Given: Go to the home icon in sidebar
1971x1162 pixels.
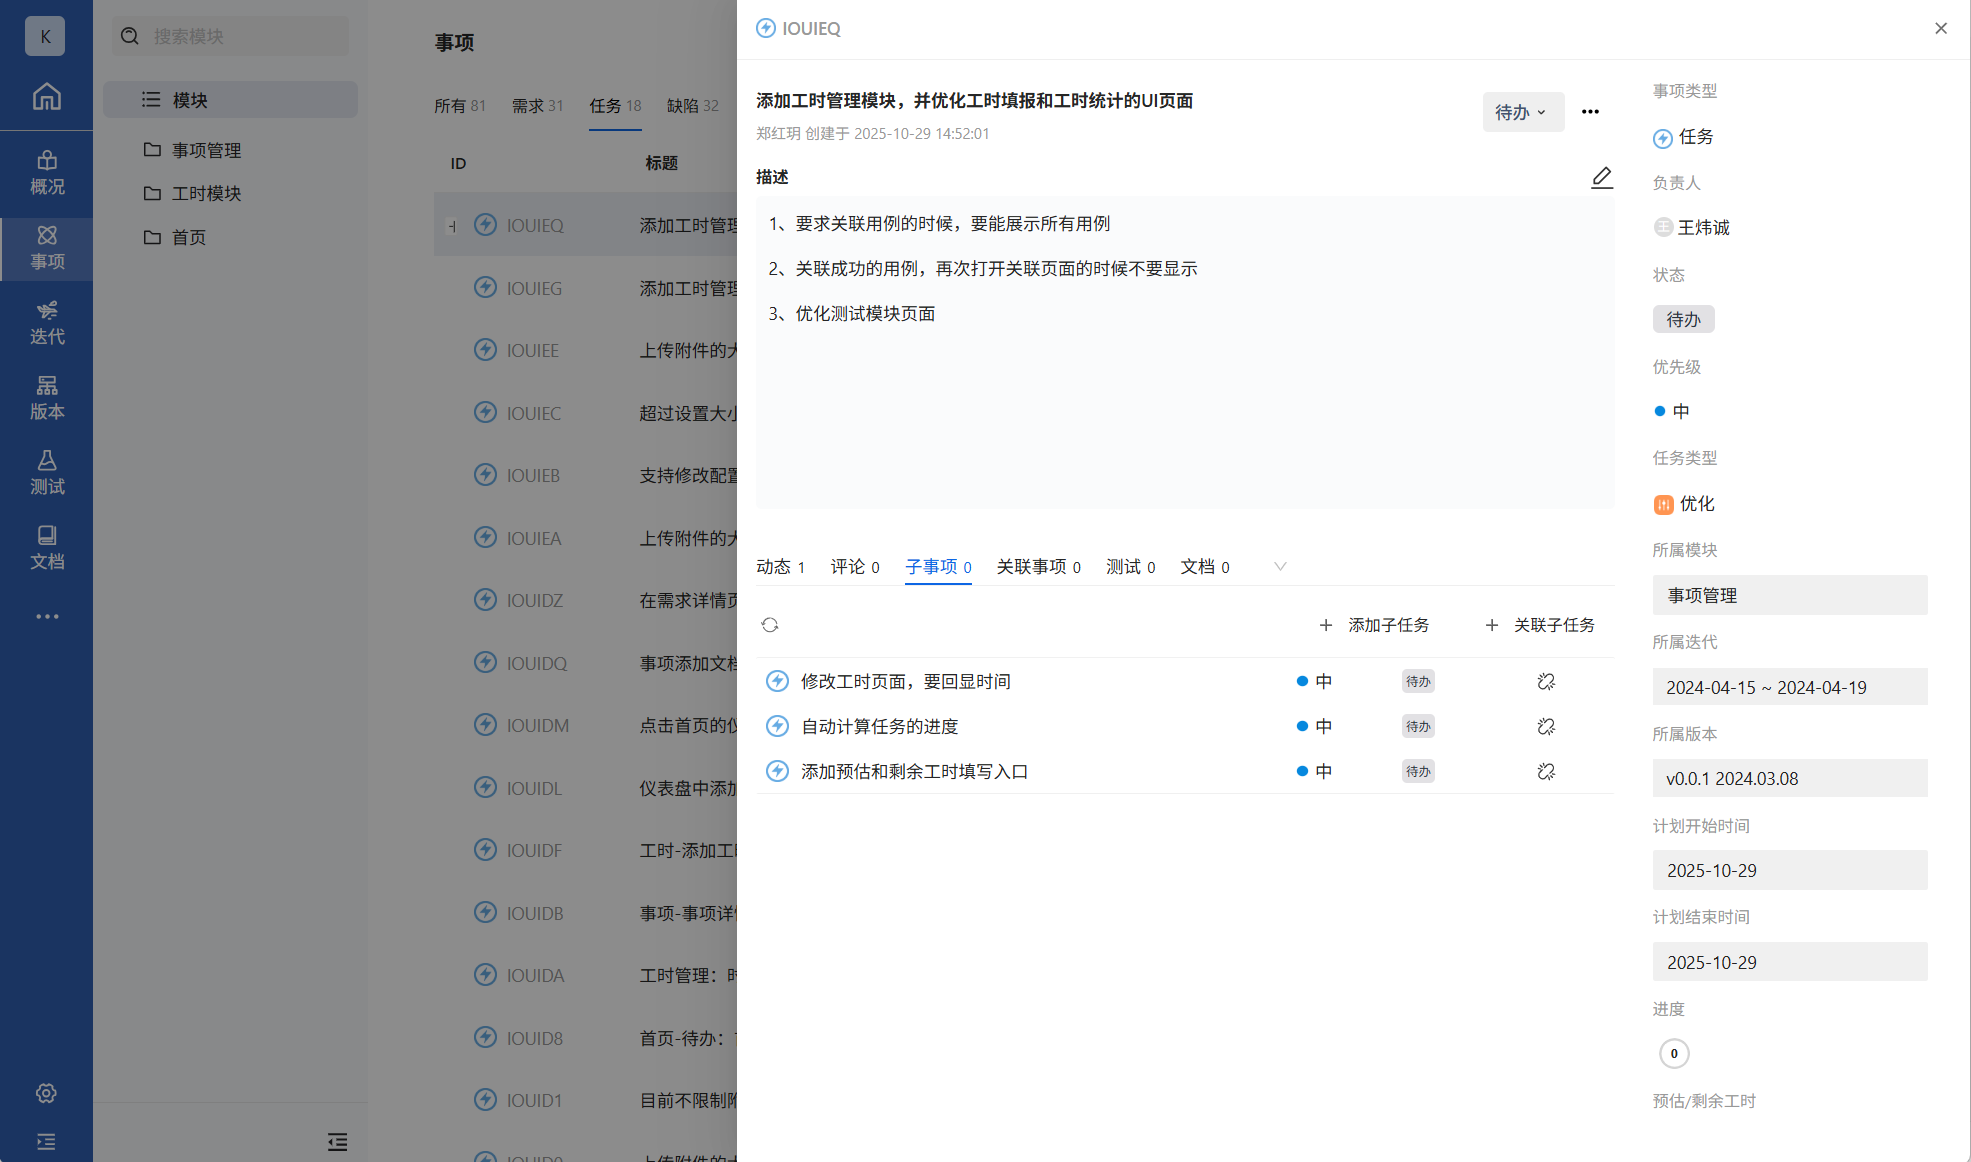Looking at the screenshot, I should (x=46, y=97).
